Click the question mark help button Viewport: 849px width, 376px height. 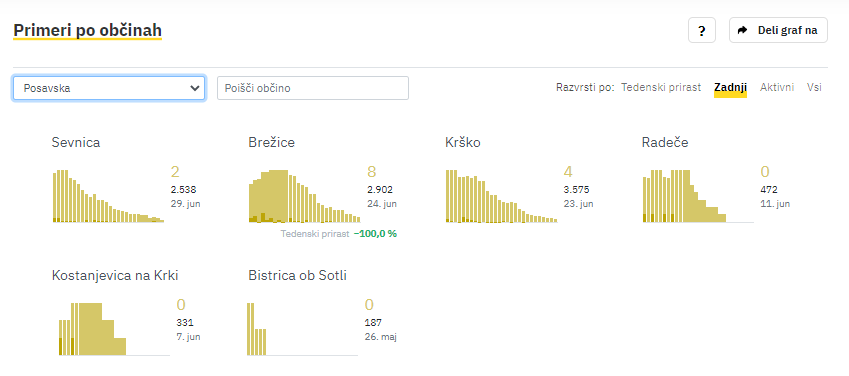click(x=702, y=30)
